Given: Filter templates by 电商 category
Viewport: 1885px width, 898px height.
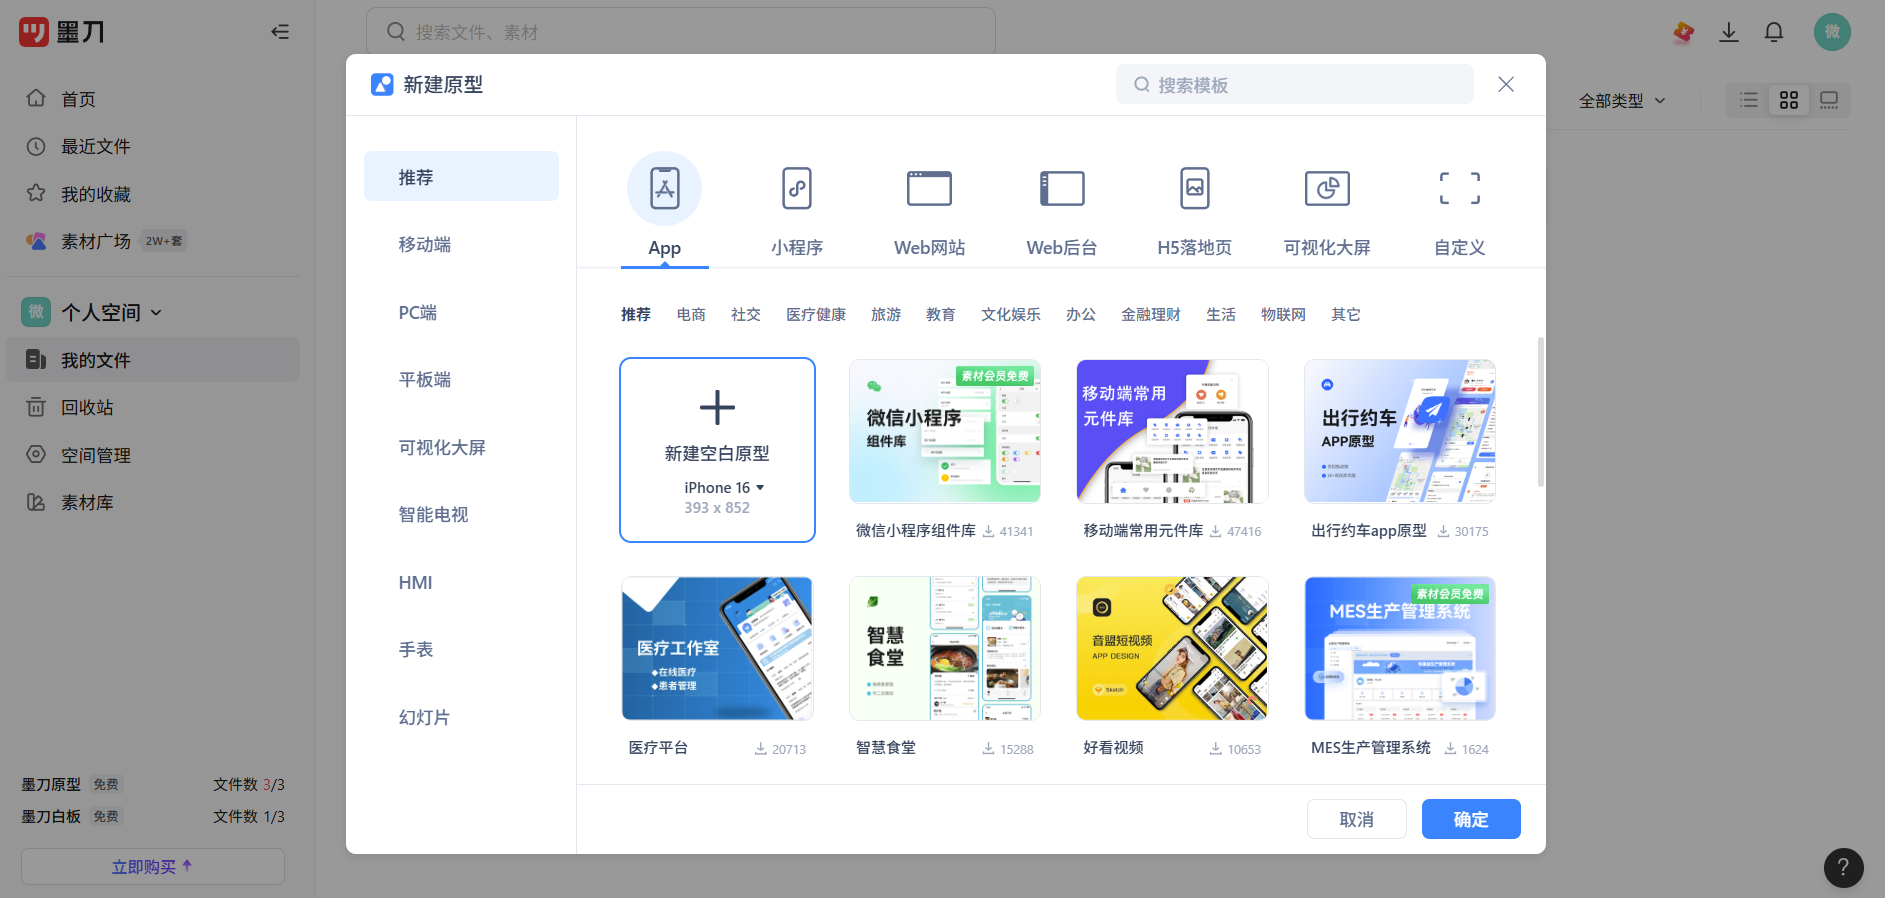Looking at the screenshot, I should coord(691,315).
